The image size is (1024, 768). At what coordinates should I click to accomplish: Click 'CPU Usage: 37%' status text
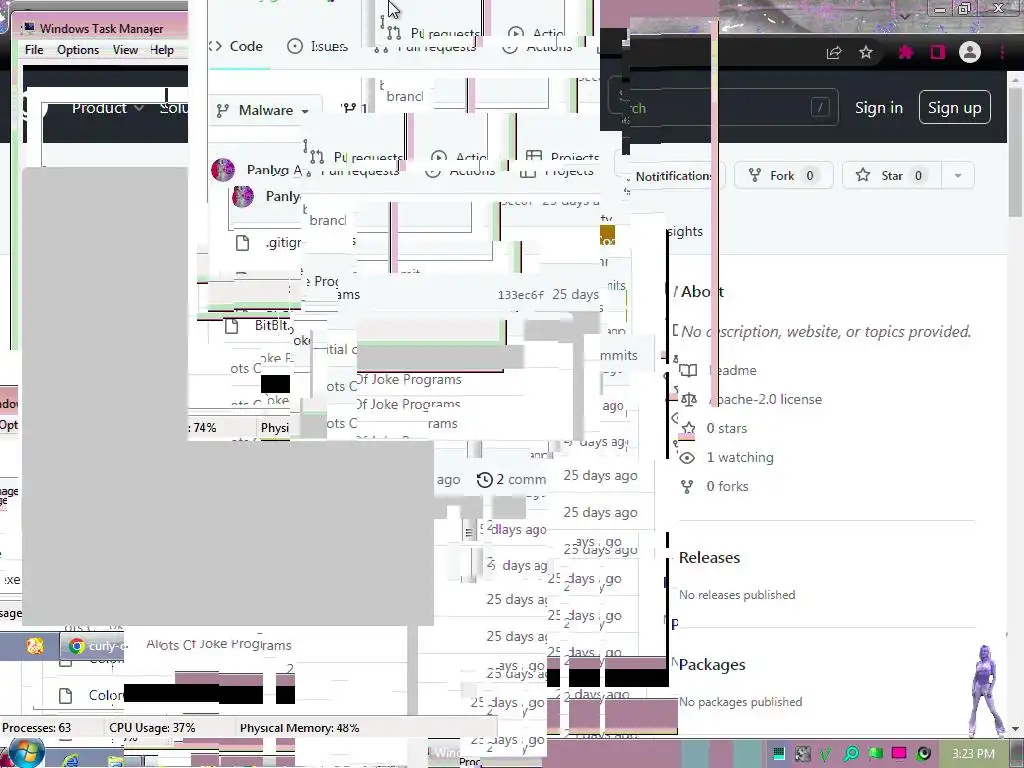(152, 728)
